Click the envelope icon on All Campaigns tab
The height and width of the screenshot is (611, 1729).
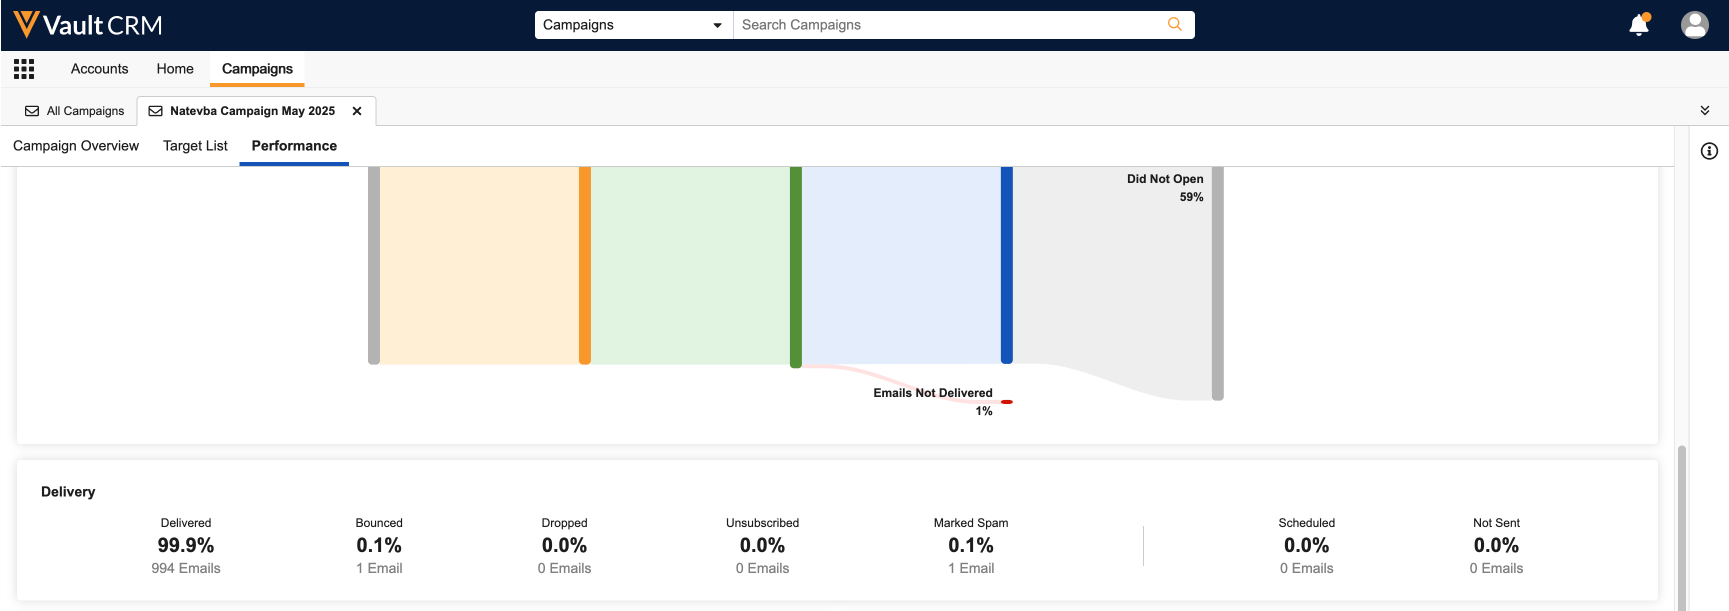[32, 111]
